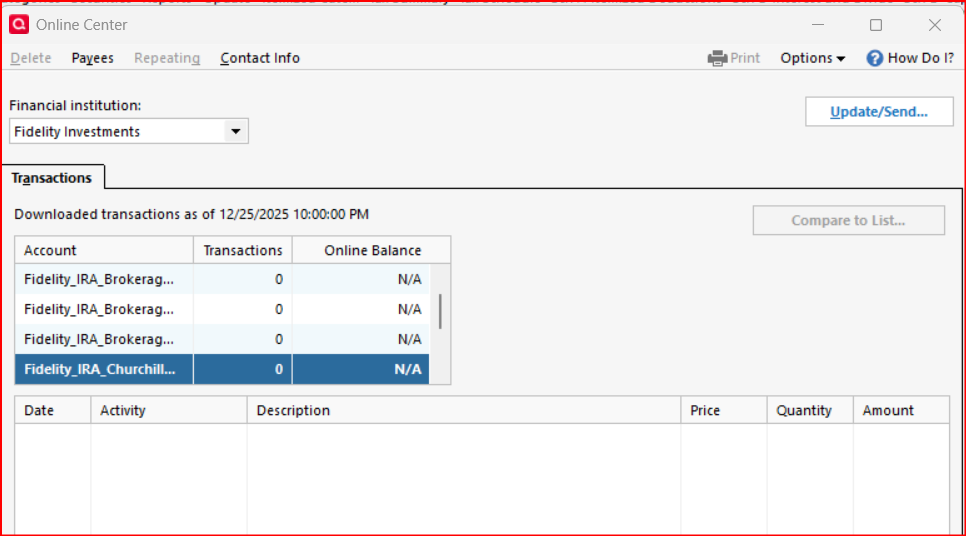Expand the Options dropdown menu
This screenshot has height=536, width=966.
(813, 58)
